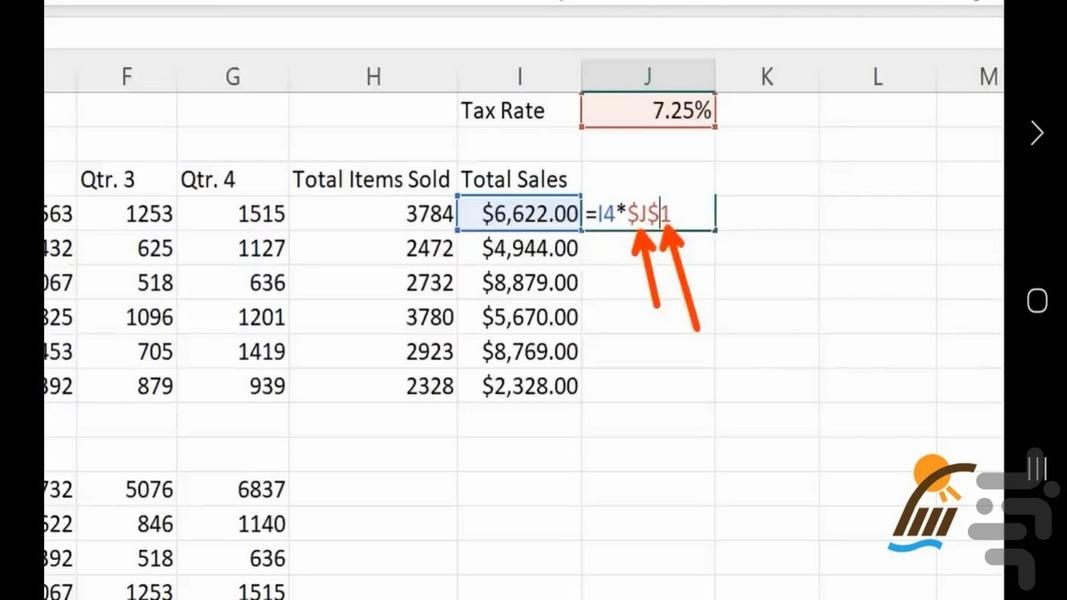The height and width of the screenshot is (600, 1067).
Task: Select column L header
Action: [x=877, y=76]
